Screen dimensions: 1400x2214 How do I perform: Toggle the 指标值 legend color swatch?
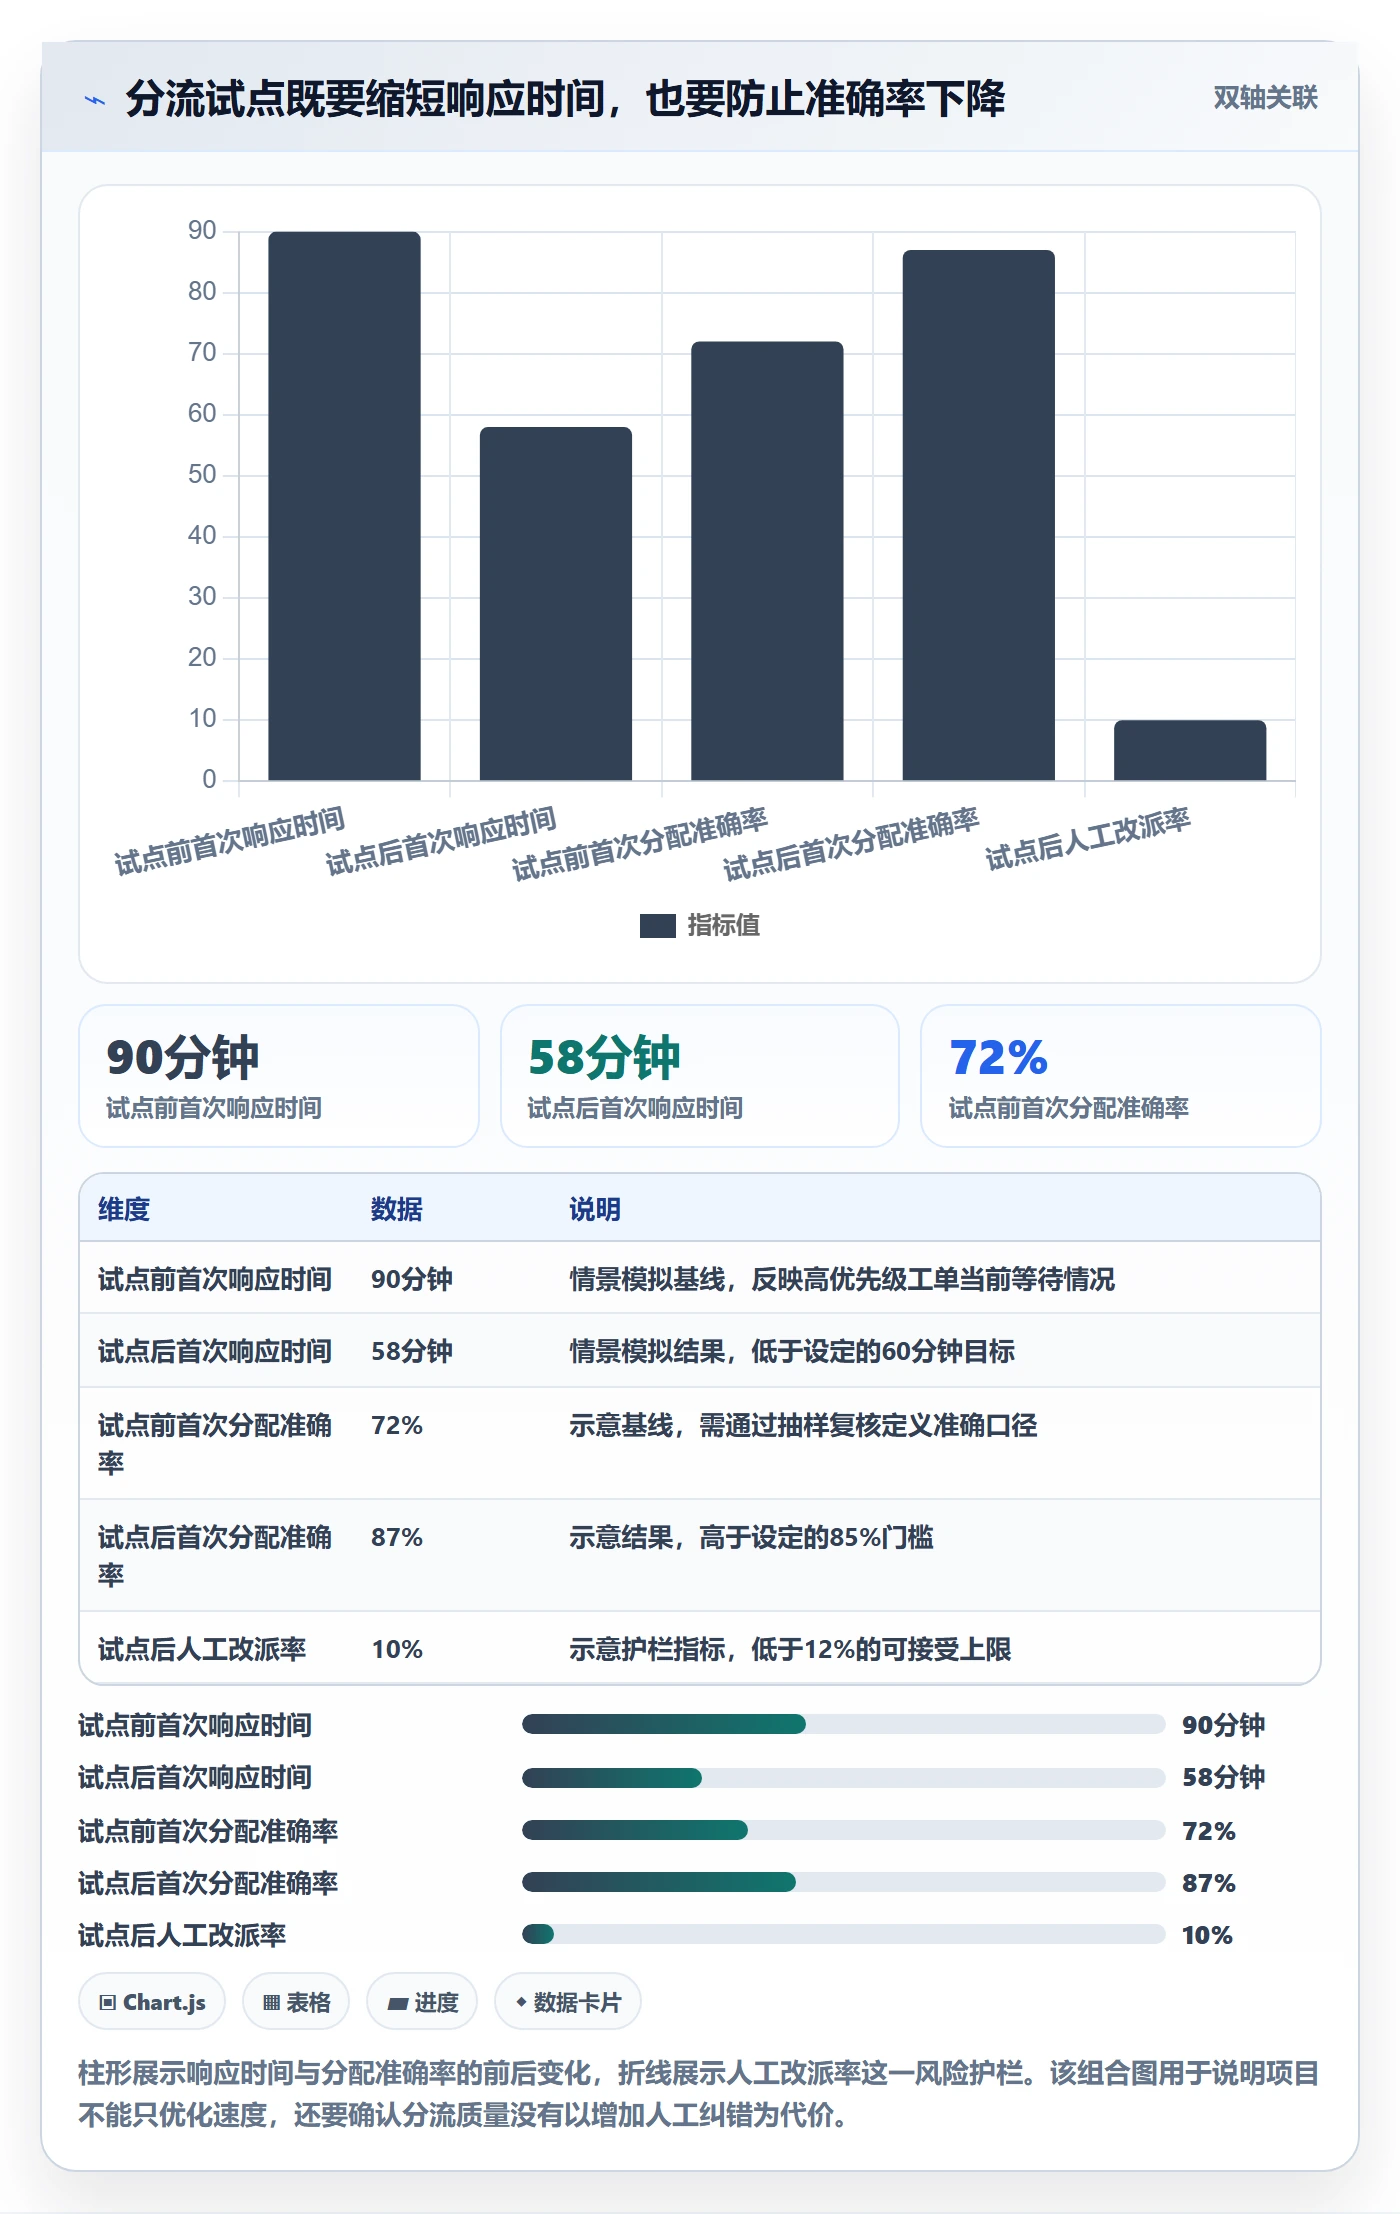[657, 926]
